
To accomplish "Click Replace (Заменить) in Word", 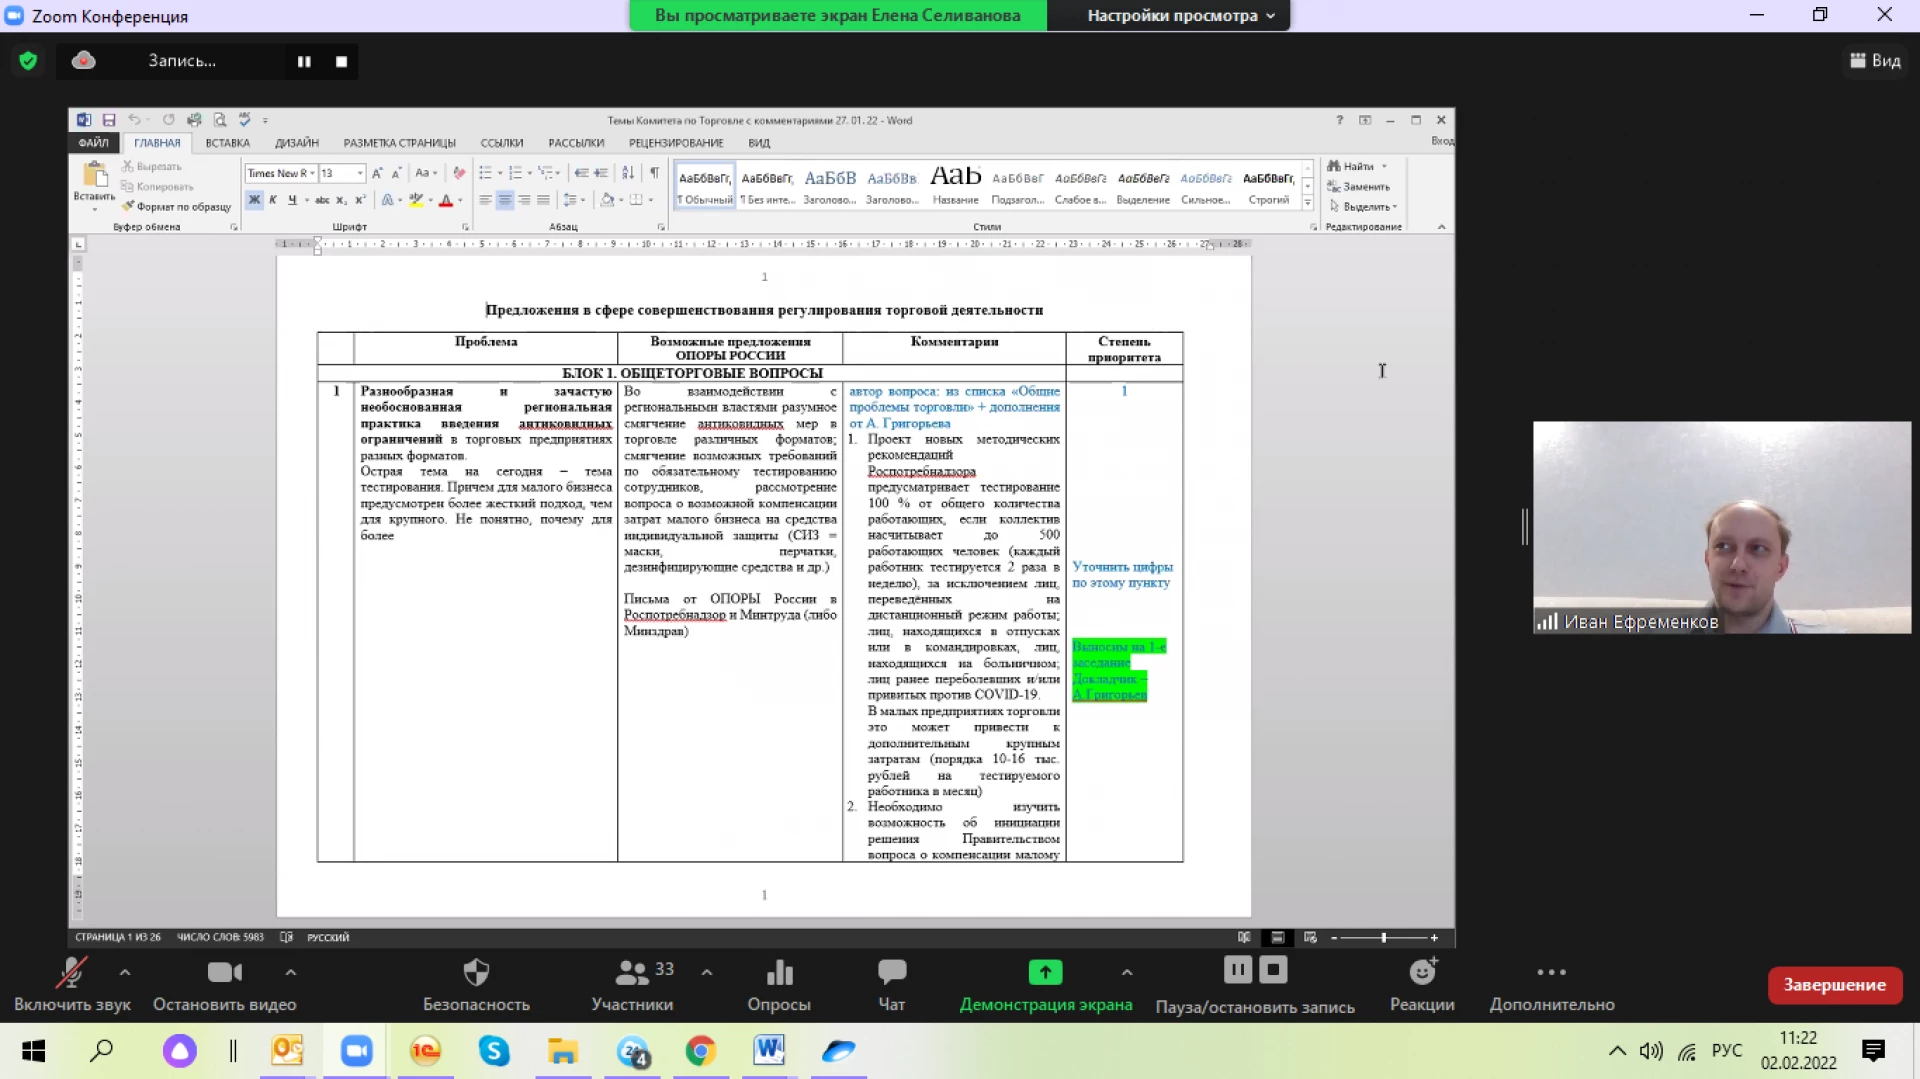I will (1358, 187).
